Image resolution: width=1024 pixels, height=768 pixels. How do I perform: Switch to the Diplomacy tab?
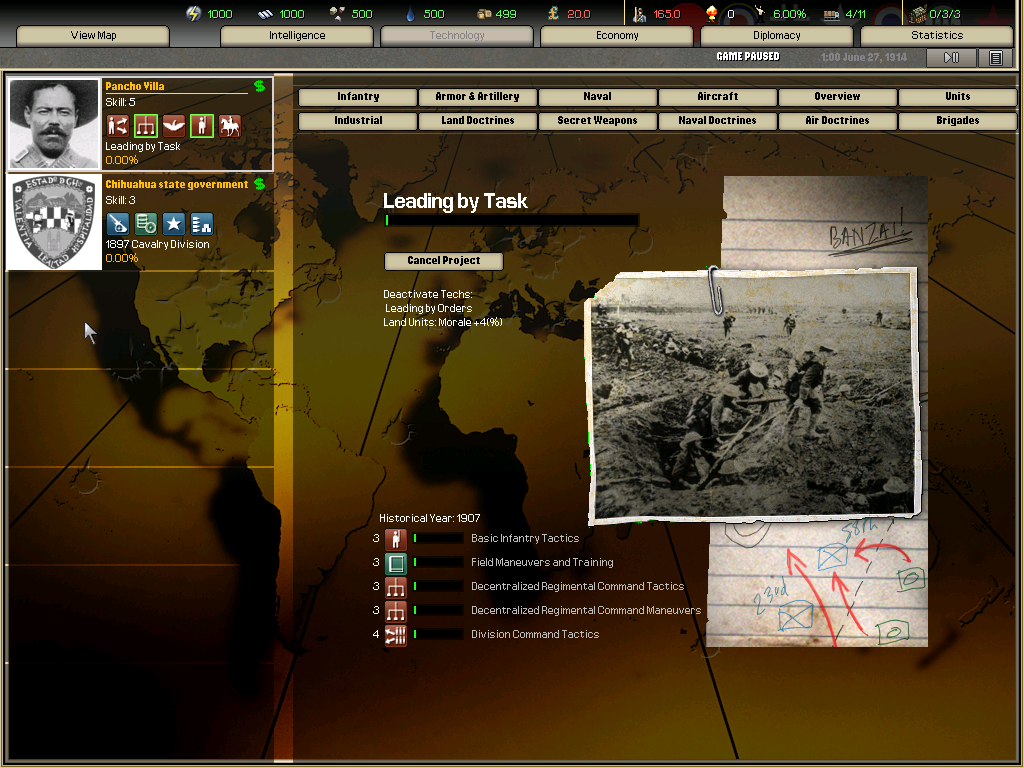[x=776, y=36]
